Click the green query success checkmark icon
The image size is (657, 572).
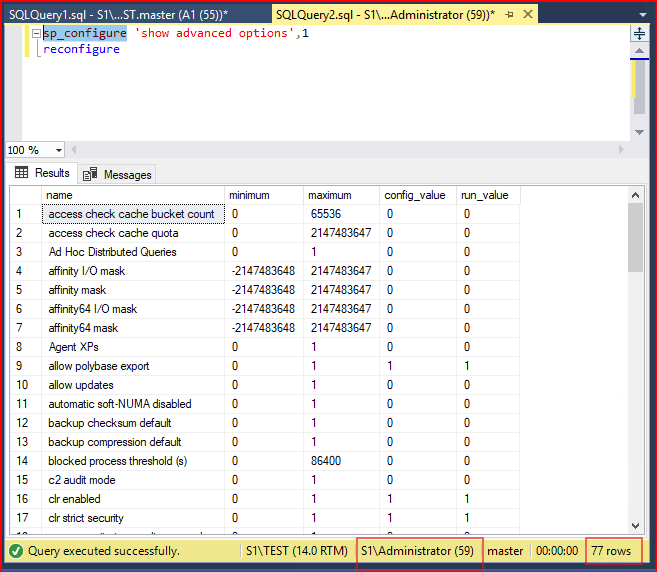[15, 551]
